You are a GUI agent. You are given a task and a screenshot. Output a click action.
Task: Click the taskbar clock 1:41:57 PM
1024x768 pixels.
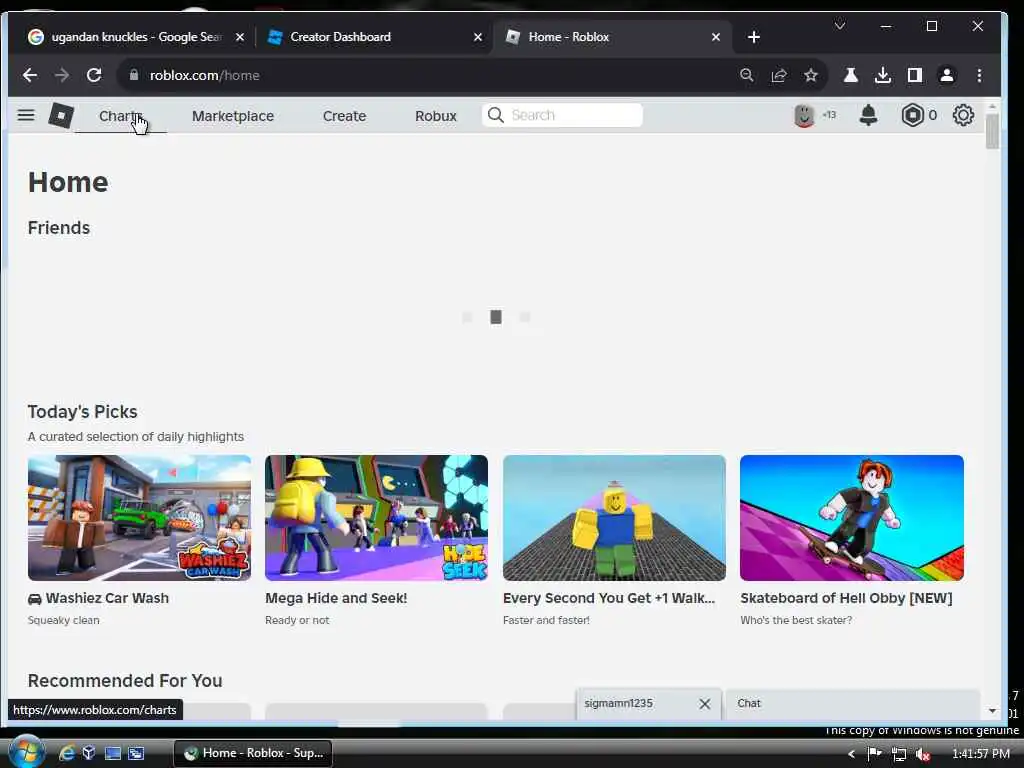point(981,754)
